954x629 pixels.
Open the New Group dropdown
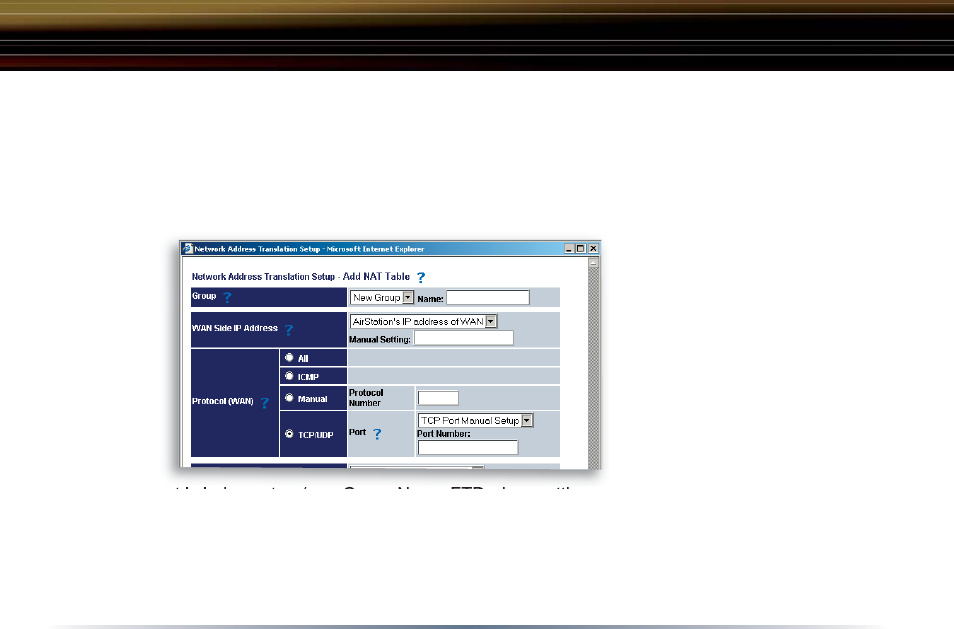pyautogui.click(x=382, y=297)
